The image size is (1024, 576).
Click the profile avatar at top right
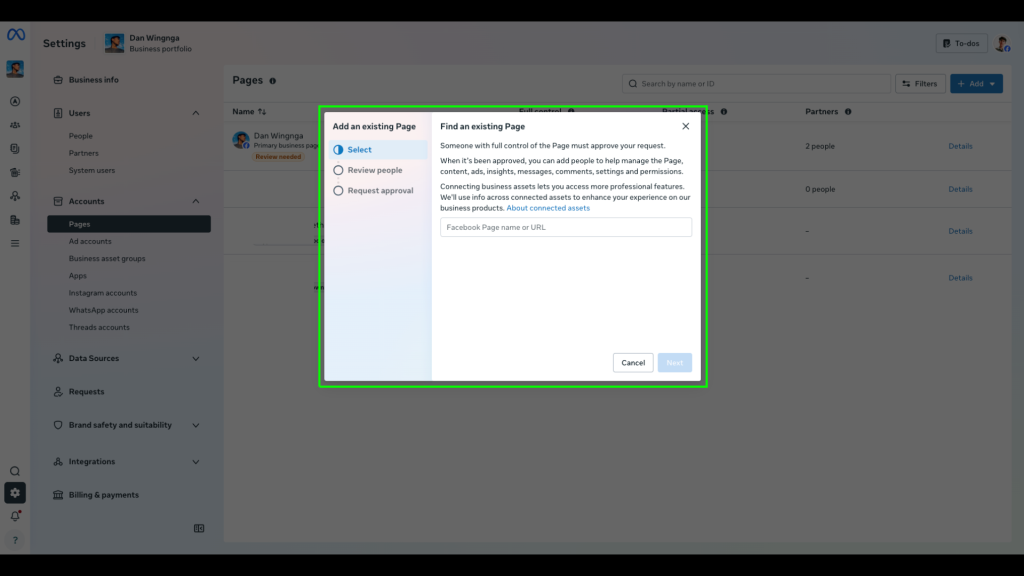[1002, 44]
